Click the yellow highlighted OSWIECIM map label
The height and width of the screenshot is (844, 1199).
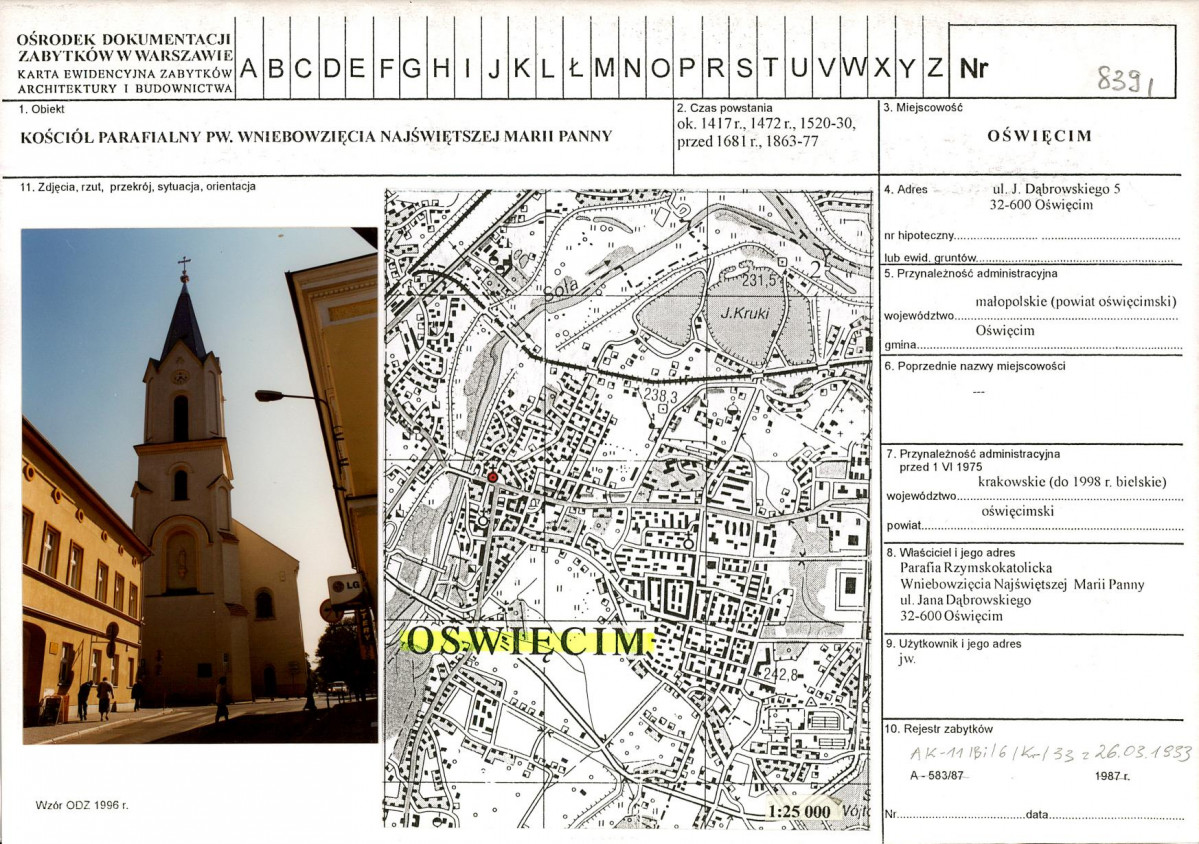tap(527, 641)
